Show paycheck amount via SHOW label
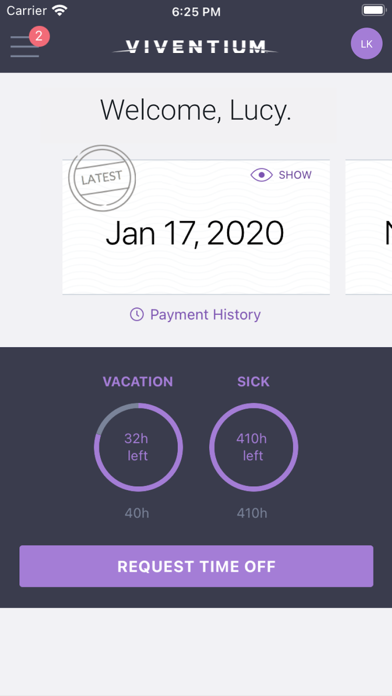 (295, 175)
